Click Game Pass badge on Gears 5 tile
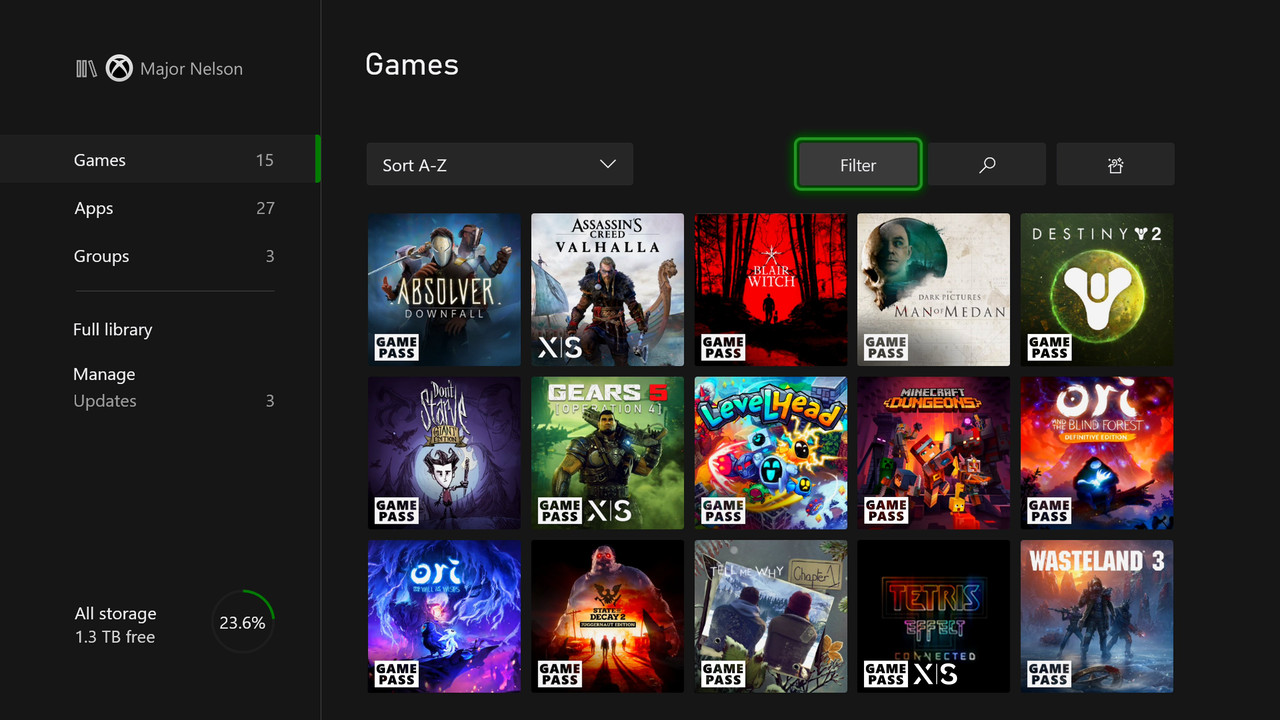 tap(560, 511)
